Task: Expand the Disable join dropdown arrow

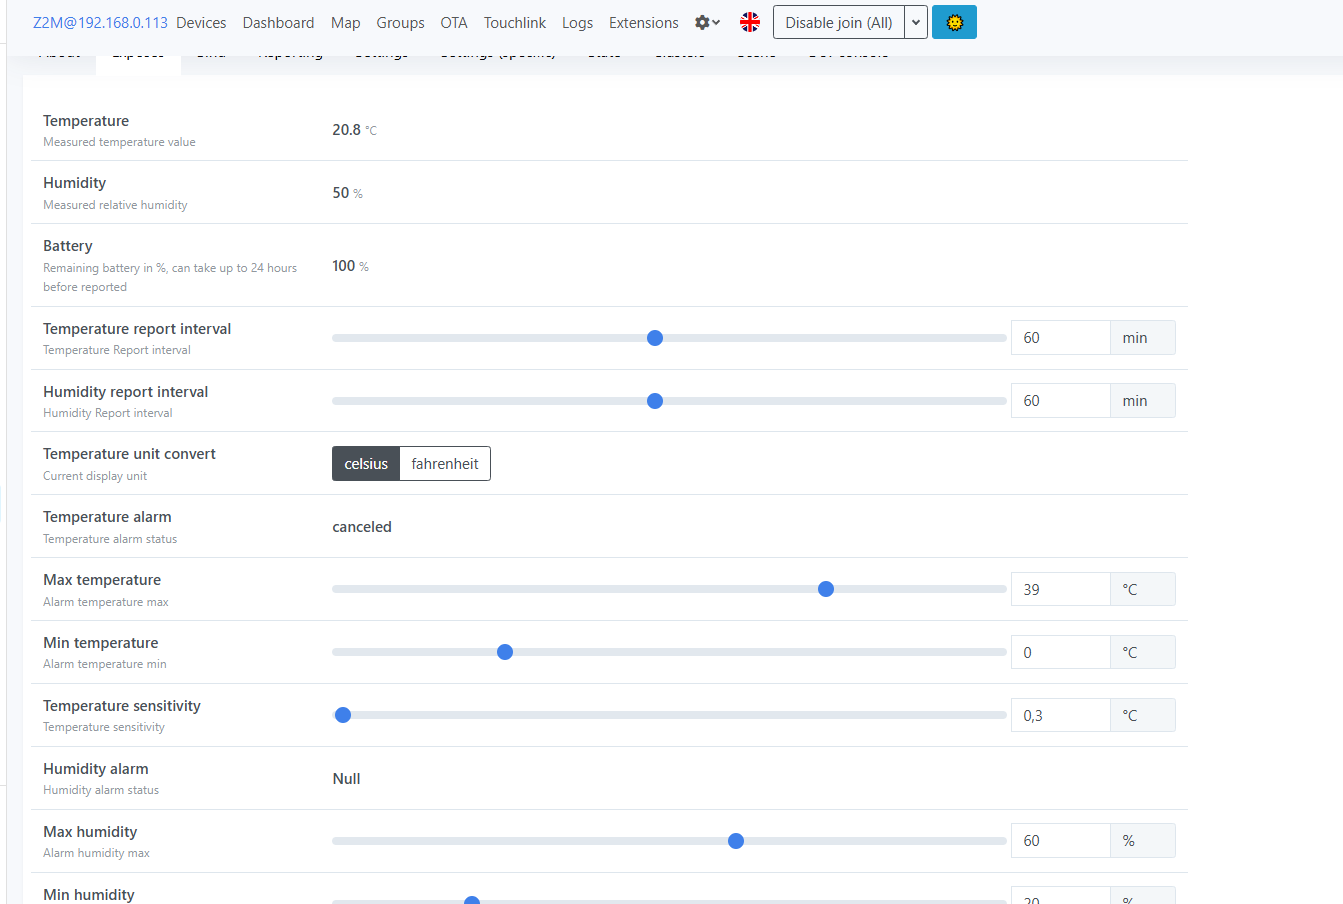Action: click(x=916, y=22)
